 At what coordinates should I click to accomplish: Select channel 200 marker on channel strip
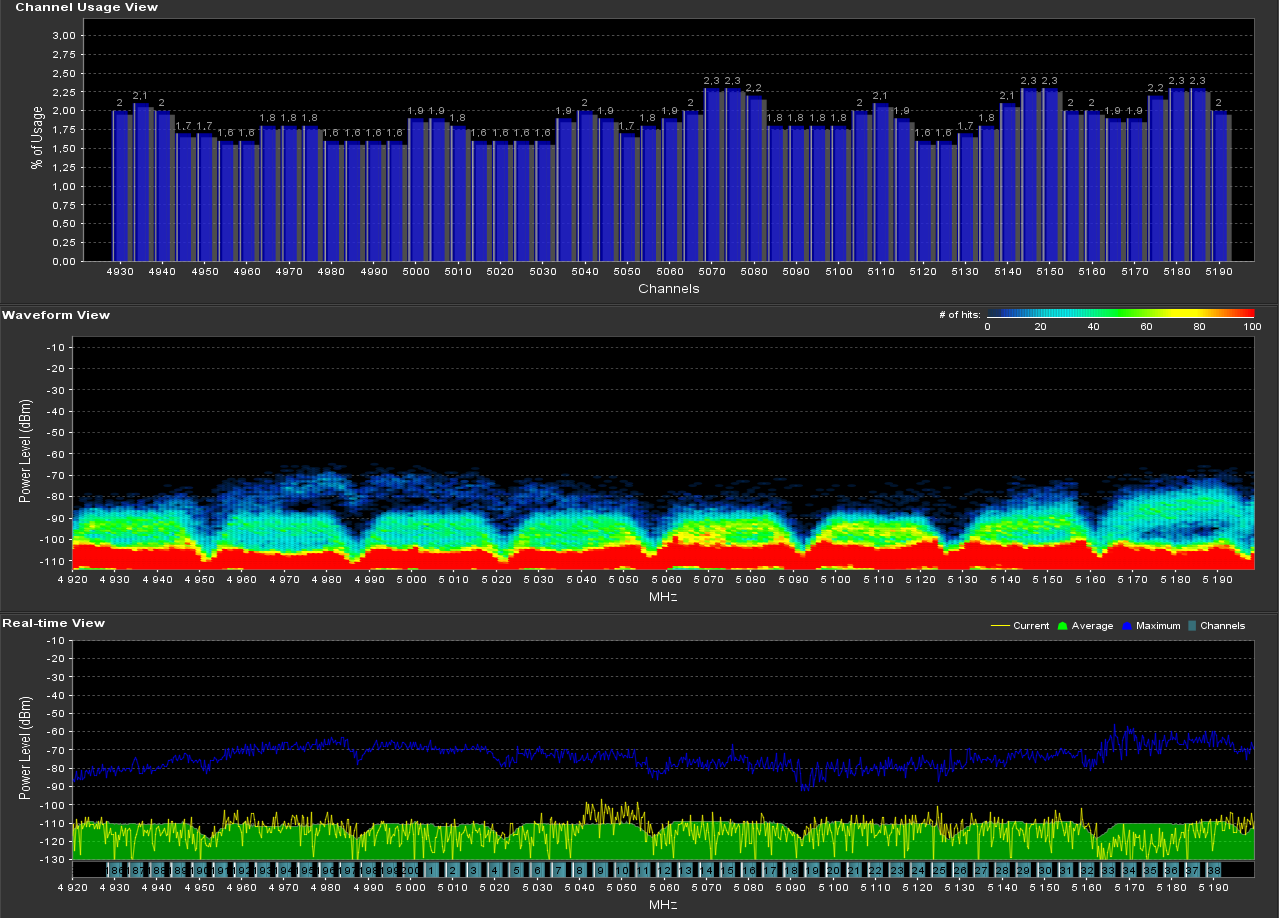(x=409, y=870)
